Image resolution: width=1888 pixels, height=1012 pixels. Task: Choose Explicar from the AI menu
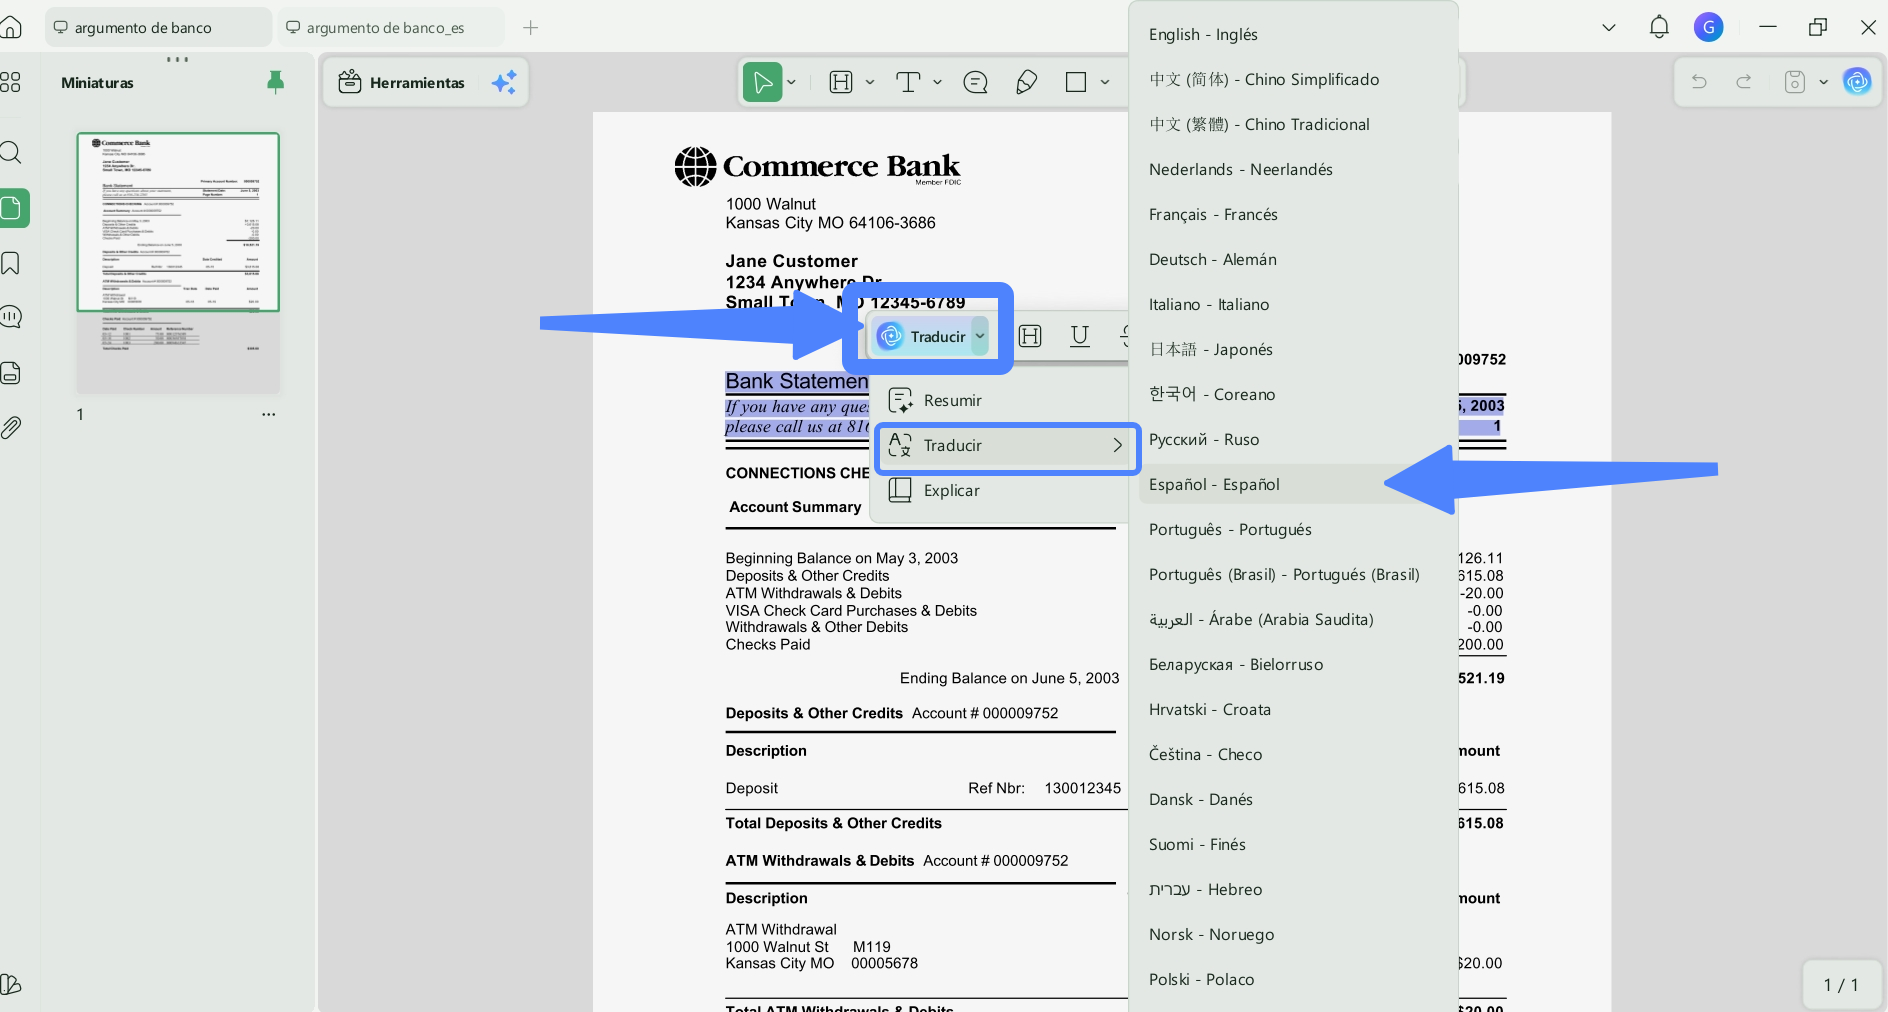click(1002, 490)
